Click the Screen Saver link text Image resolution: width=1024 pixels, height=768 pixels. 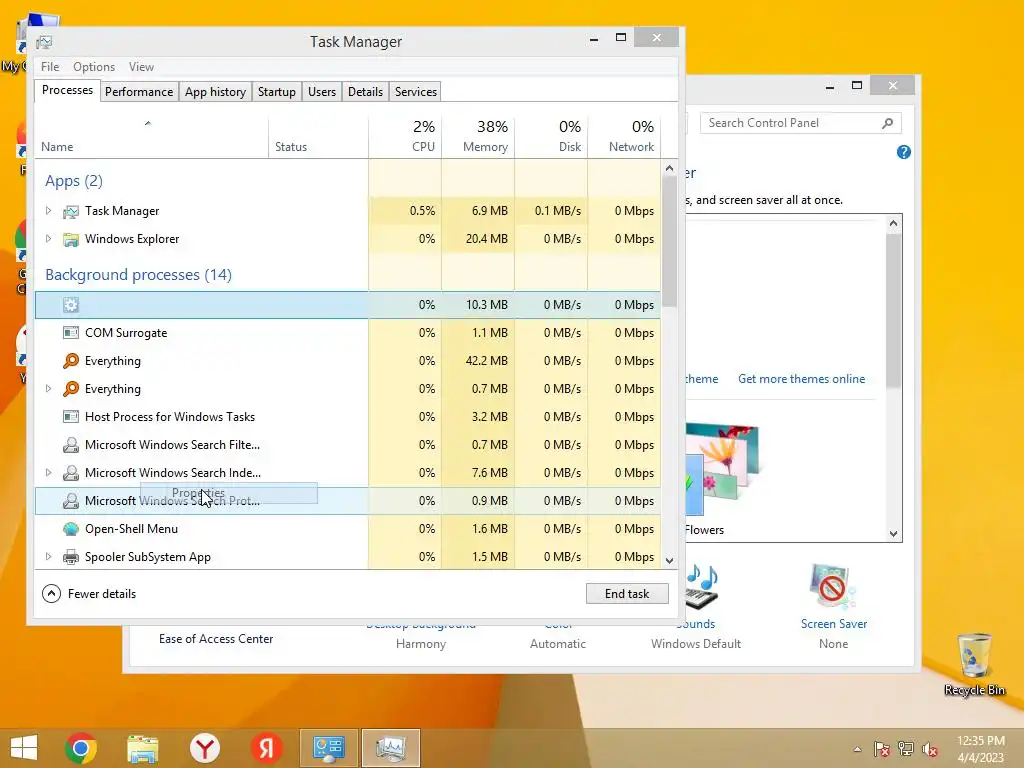coord(834,624)
